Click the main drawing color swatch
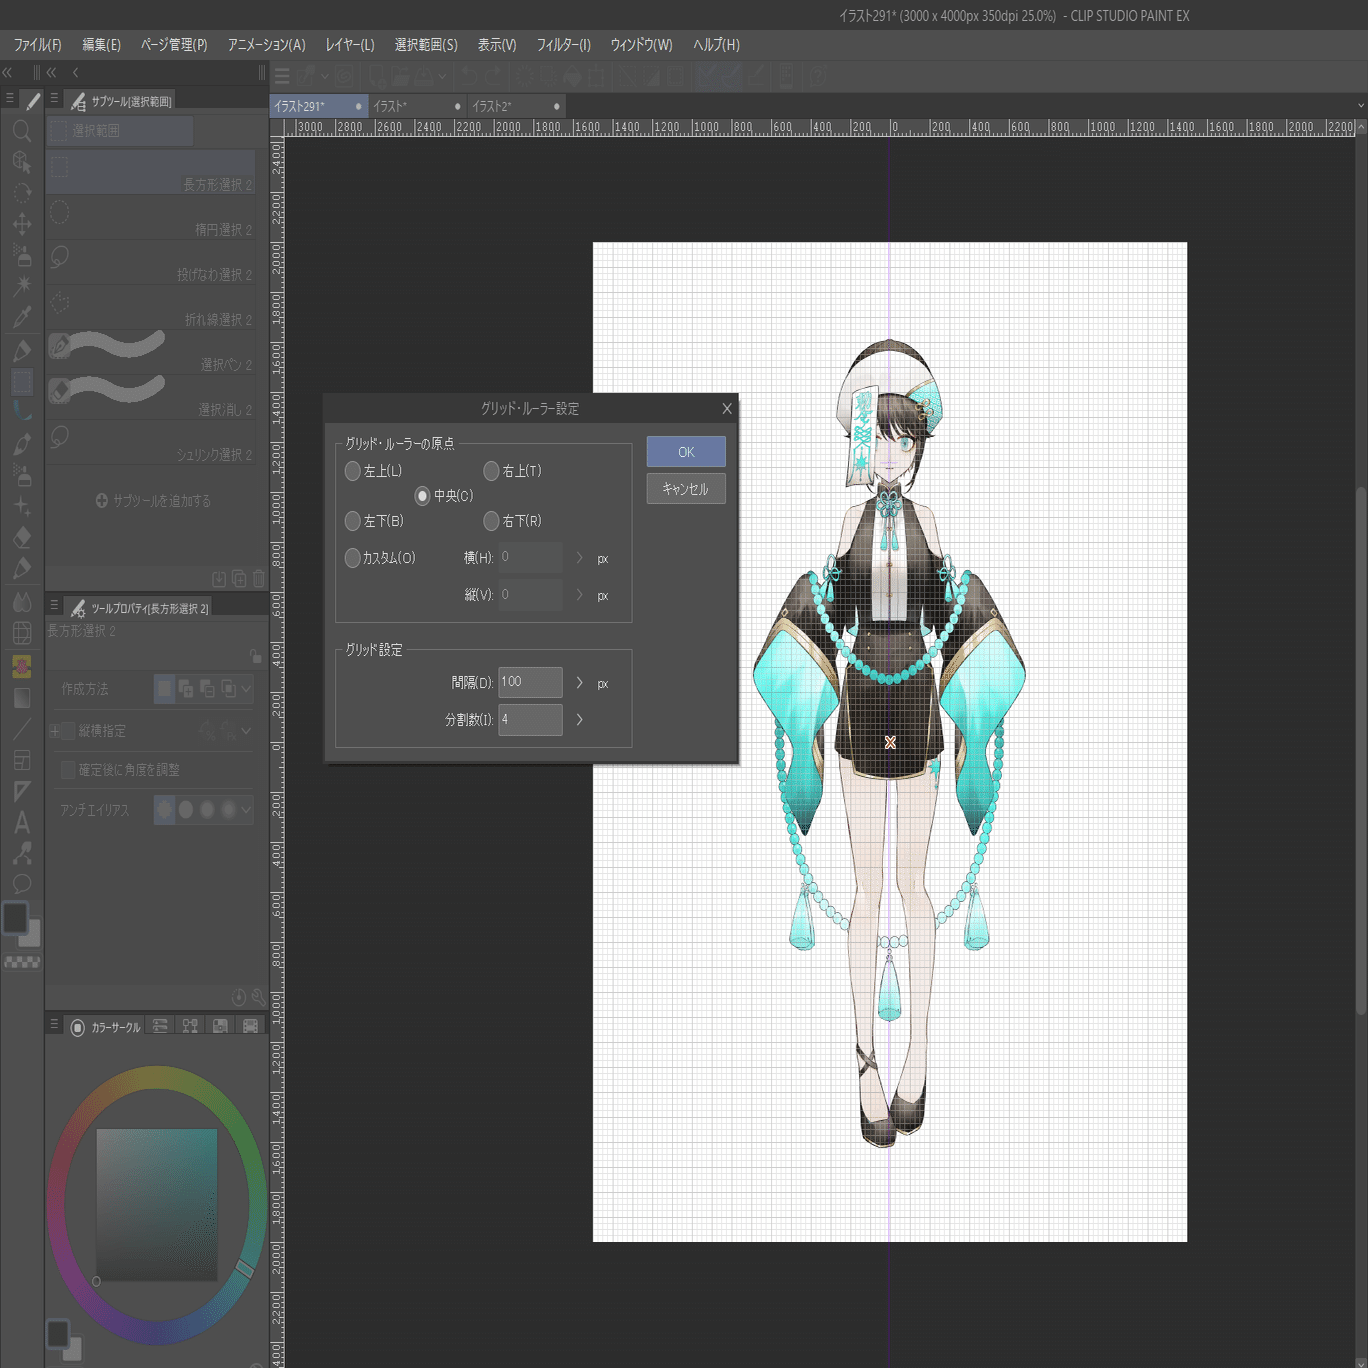Screen dimensions: 1368x1368 coord(15,917)
